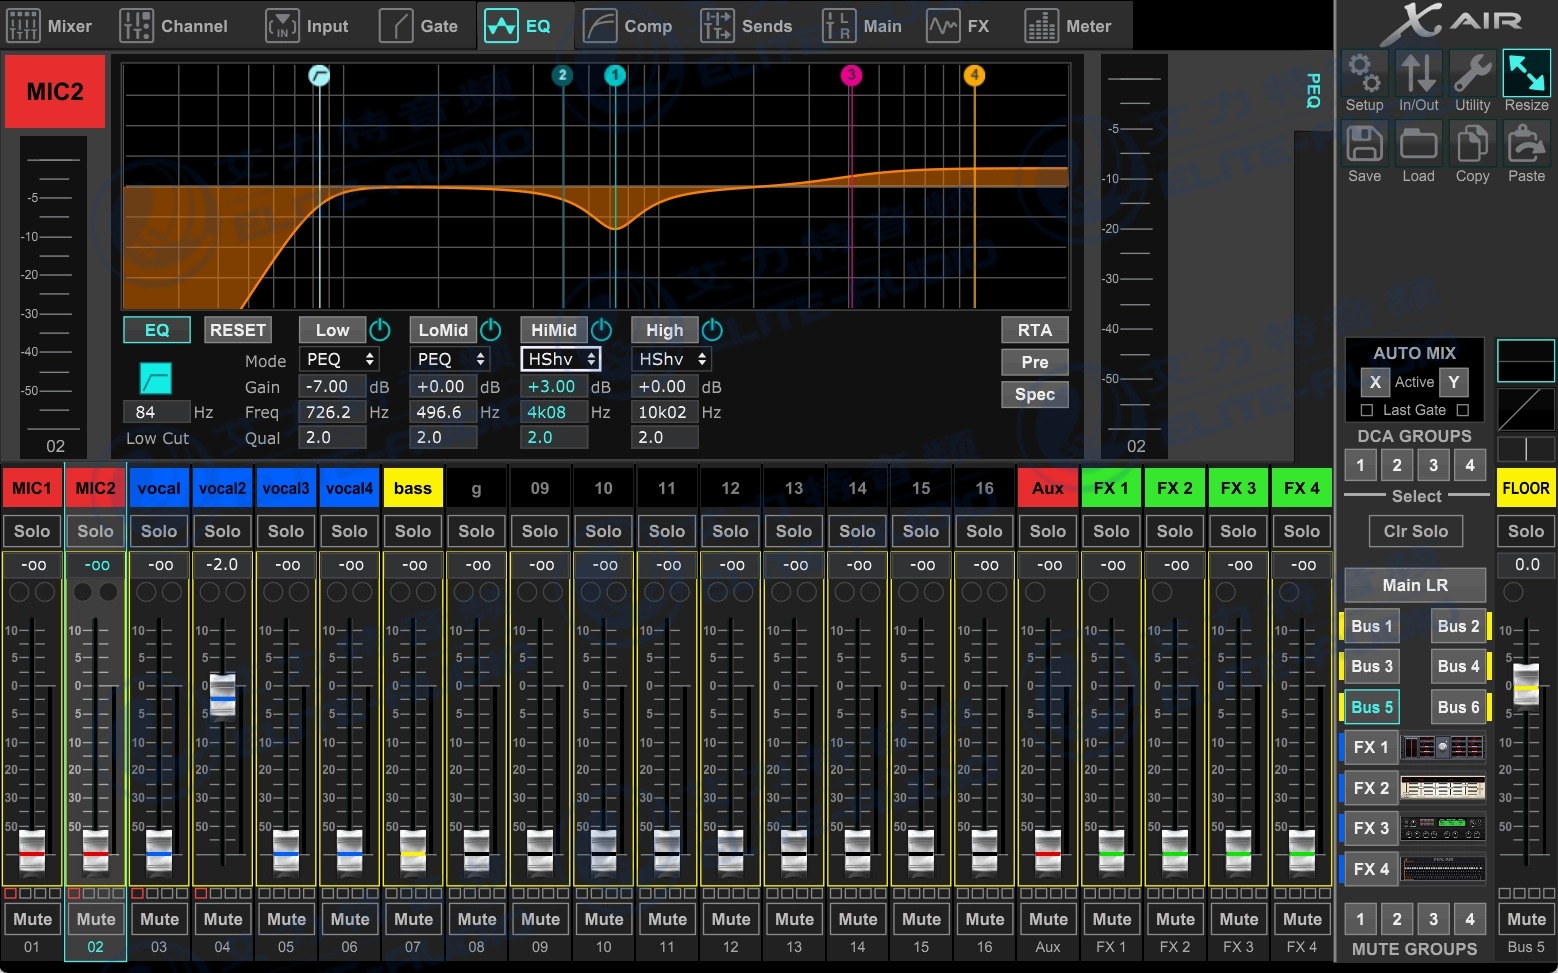Click the Low band frequency field 726.2
This screenshot has height=973, width=1558.
(x=331, y=412)
